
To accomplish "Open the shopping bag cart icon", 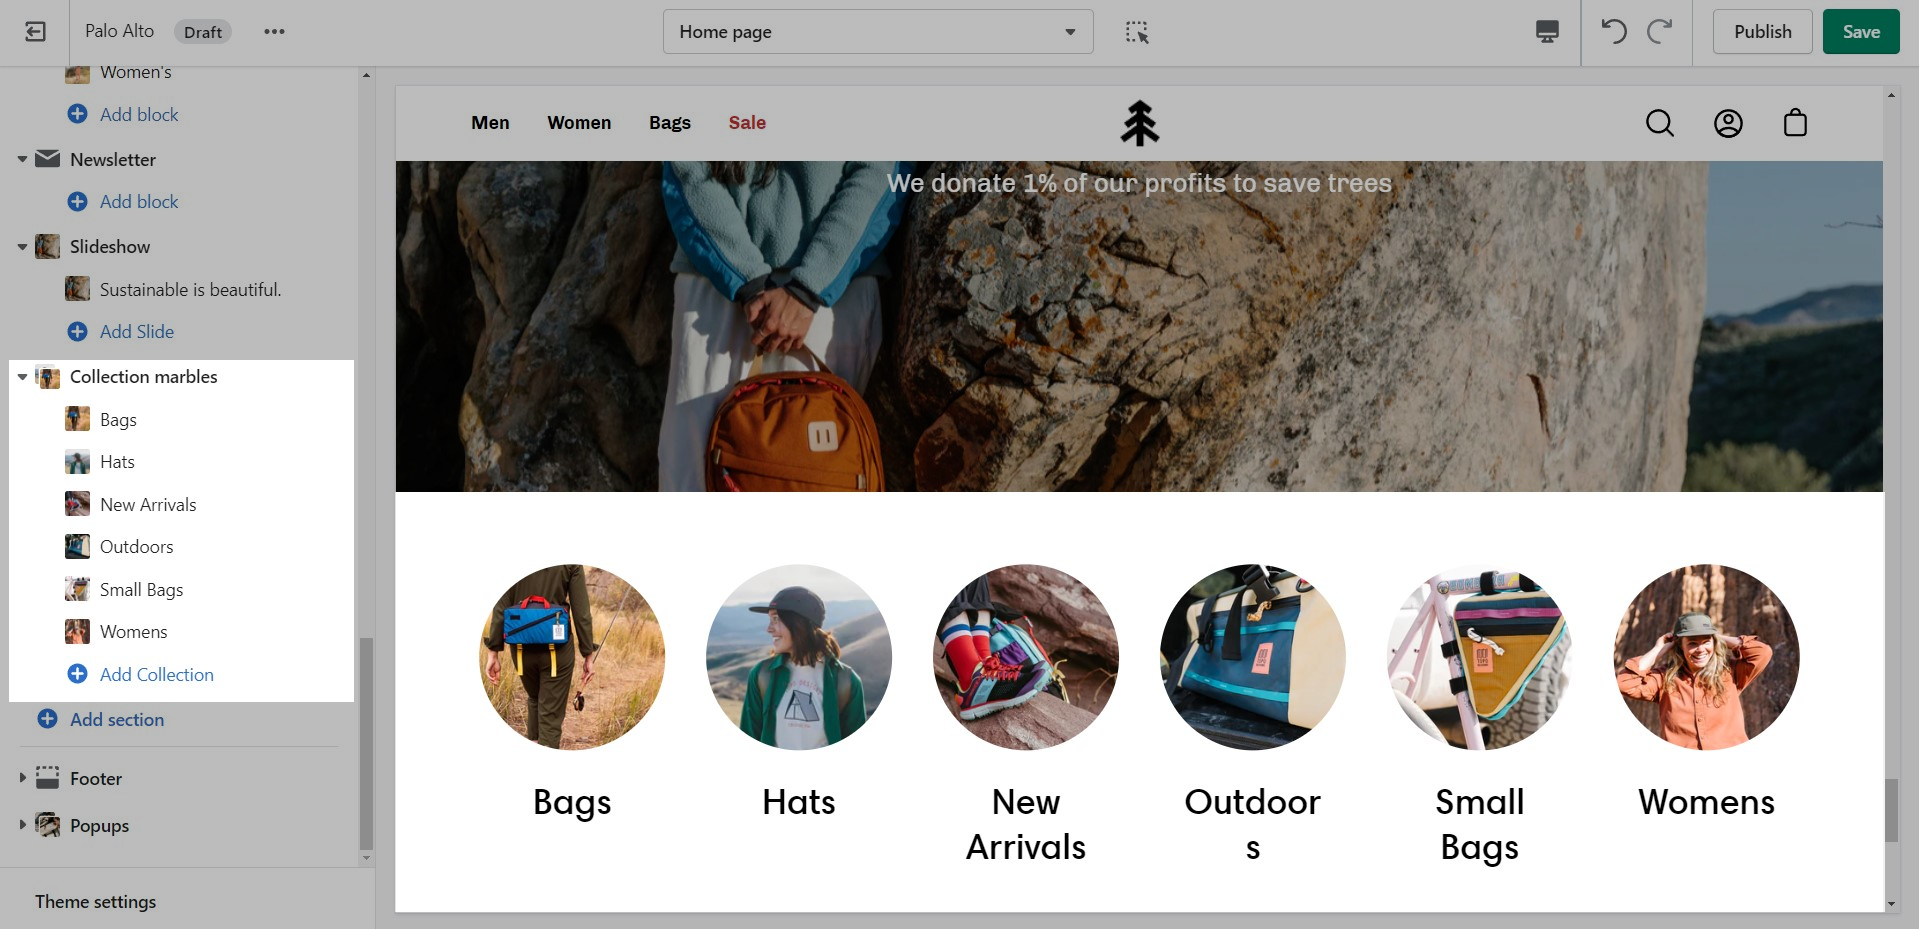I will [1795, 123].
